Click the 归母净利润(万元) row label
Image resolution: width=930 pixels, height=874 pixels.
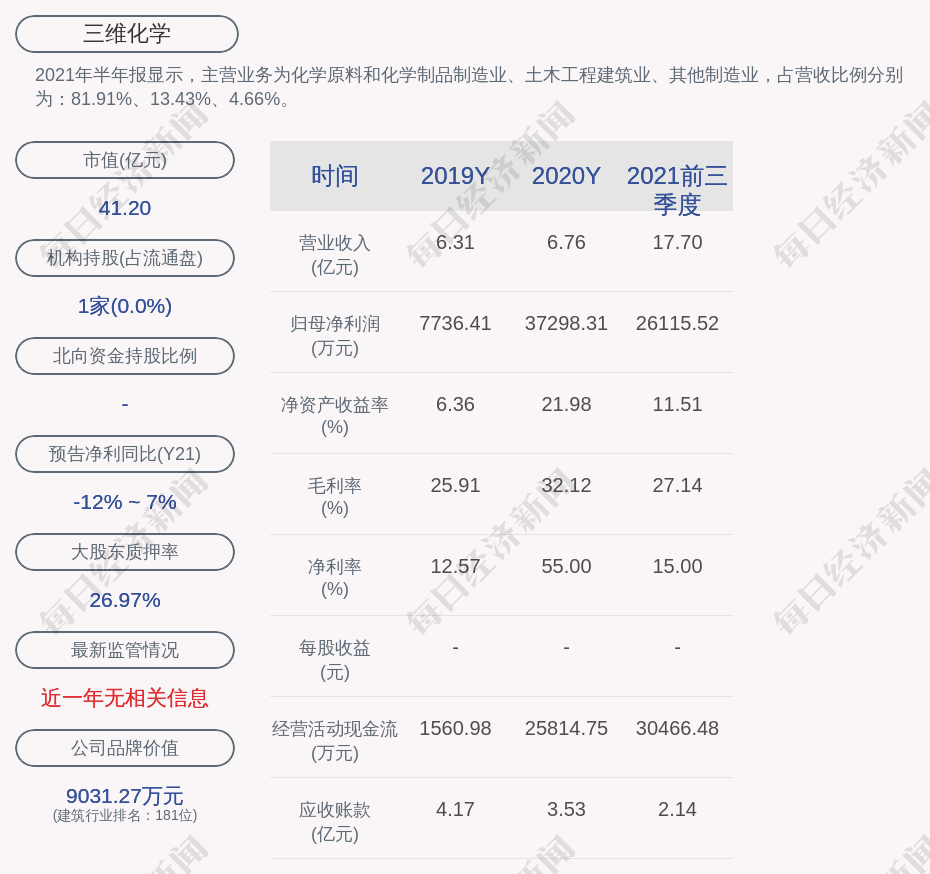(x=335, y=336)
